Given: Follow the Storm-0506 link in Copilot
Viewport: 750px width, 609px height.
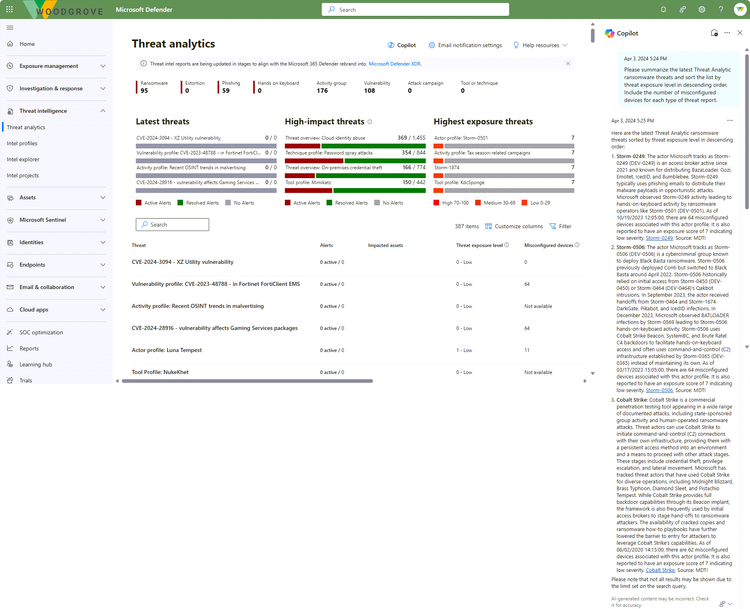Looking at the screenshot, I should click(659, 390).
